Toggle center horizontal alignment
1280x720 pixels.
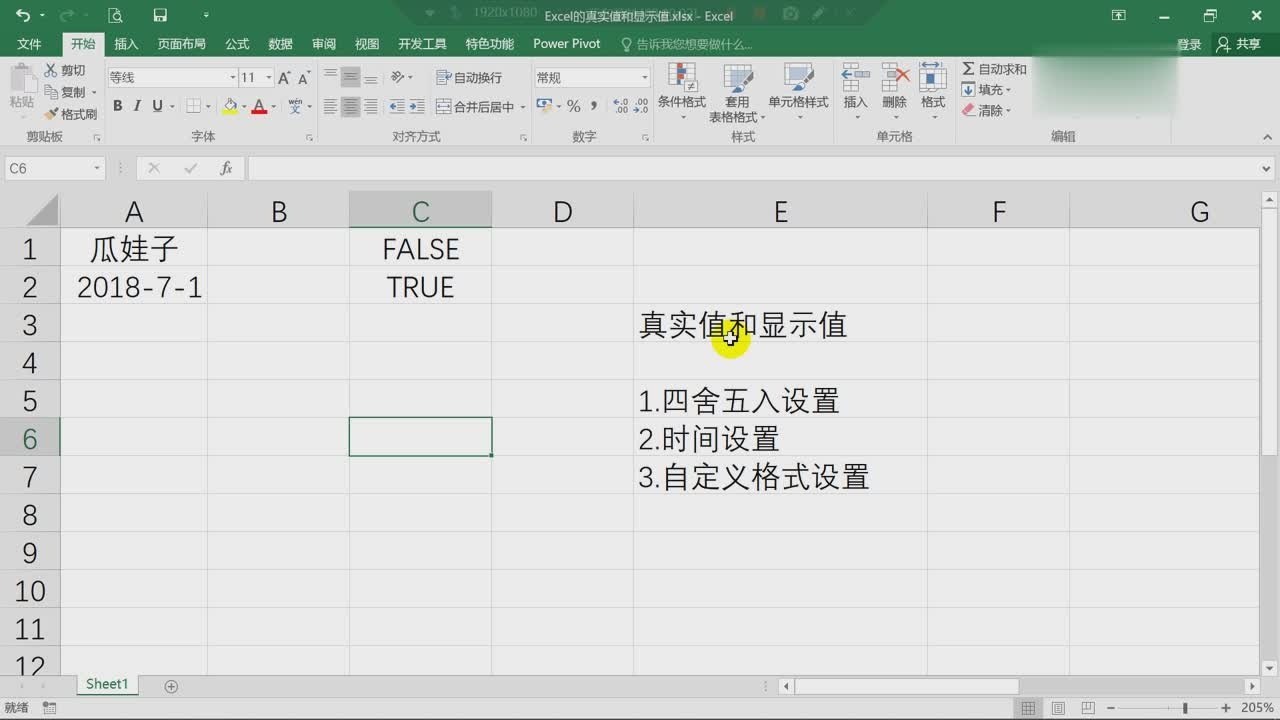coord(350,106)
